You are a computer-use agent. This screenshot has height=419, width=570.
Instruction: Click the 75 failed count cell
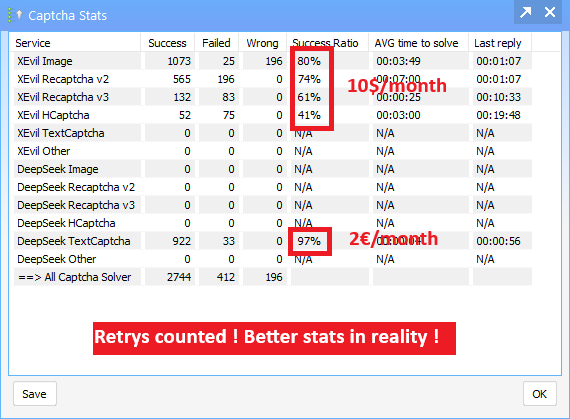click(219, 115)
